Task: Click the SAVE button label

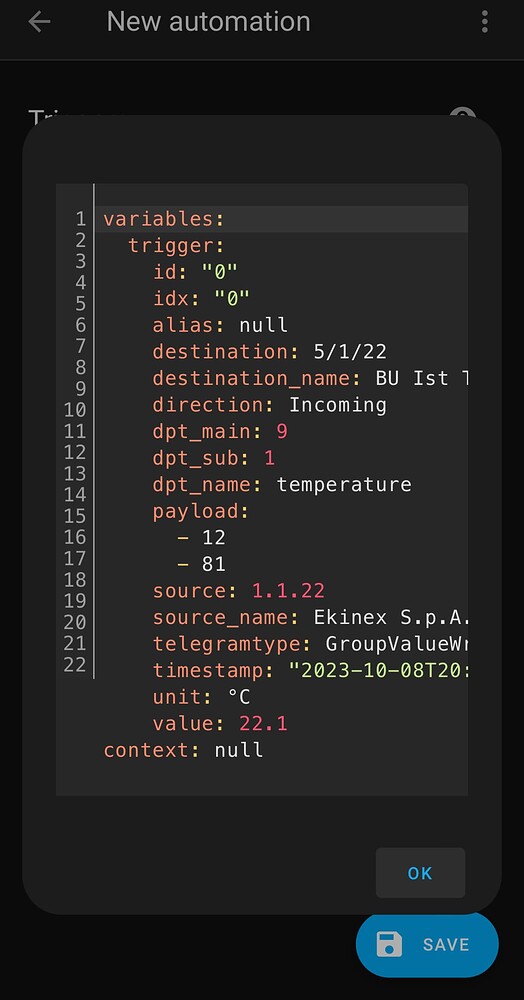Action: (446, 945)
